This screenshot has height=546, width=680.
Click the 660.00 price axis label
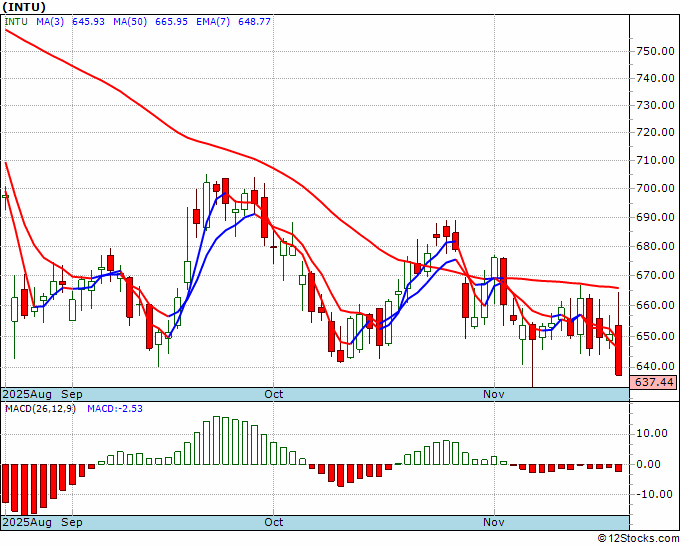pos(655,305)
